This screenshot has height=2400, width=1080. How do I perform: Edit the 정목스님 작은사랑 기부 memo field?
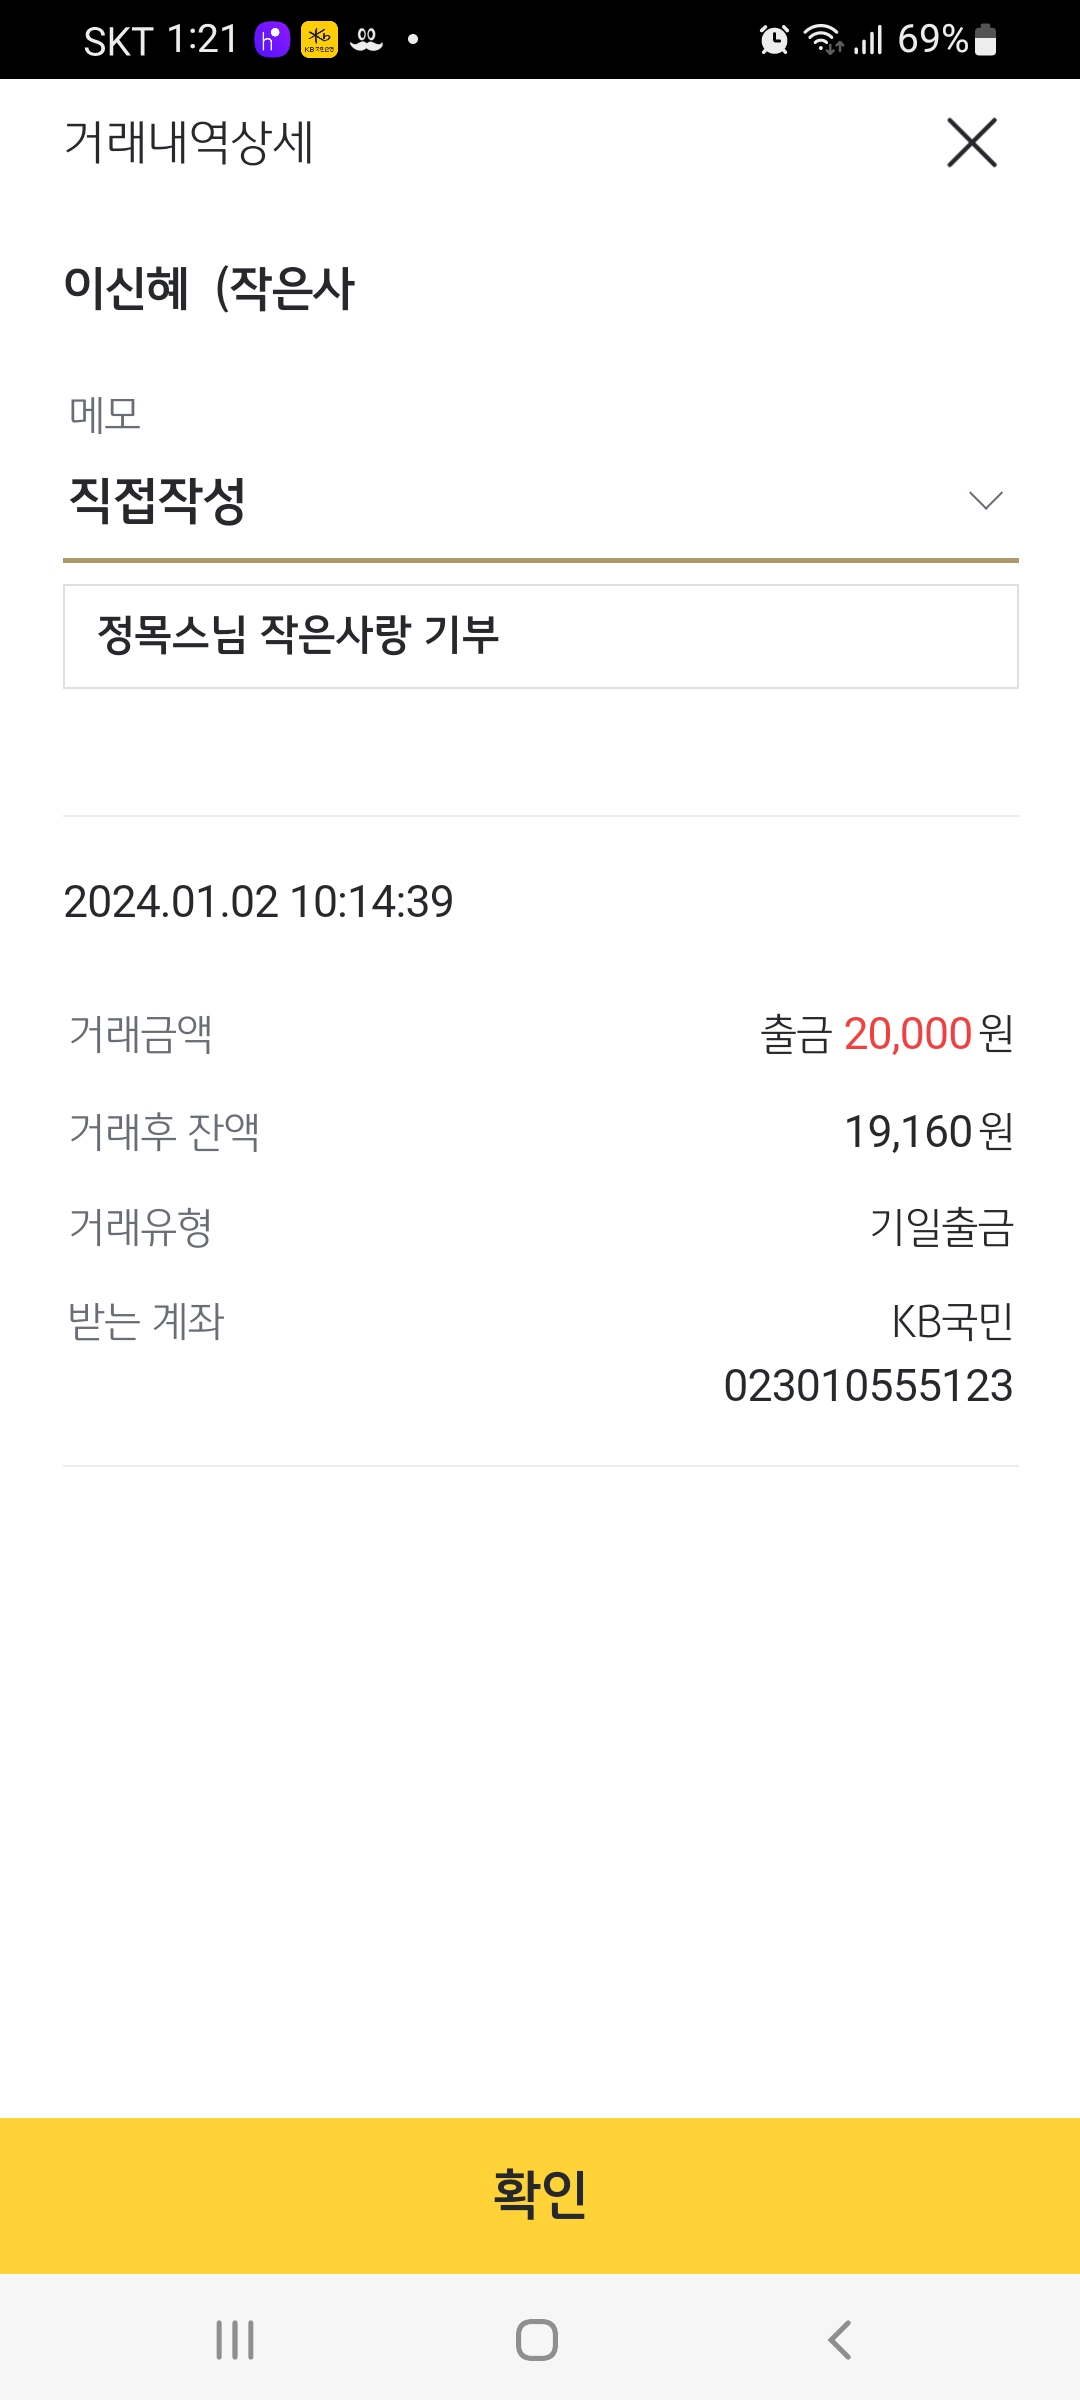[540, 636]
